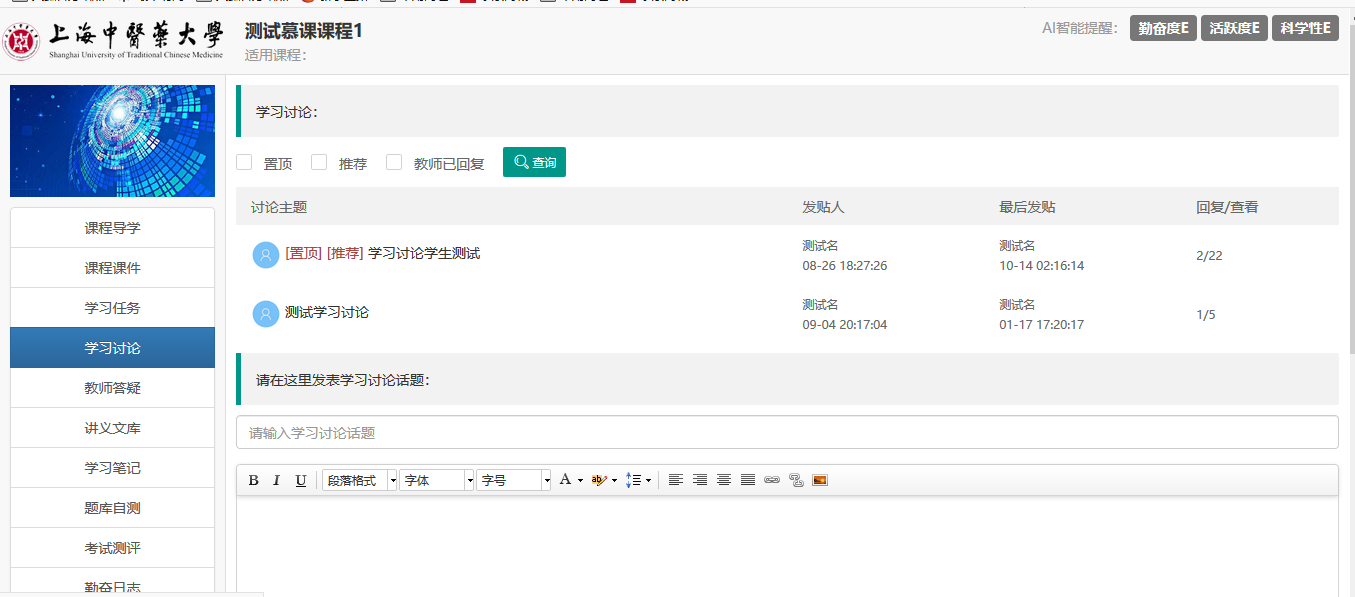The image size is (1355, 597).
Task: Align text left in the editor
Action: pos(676,480)
